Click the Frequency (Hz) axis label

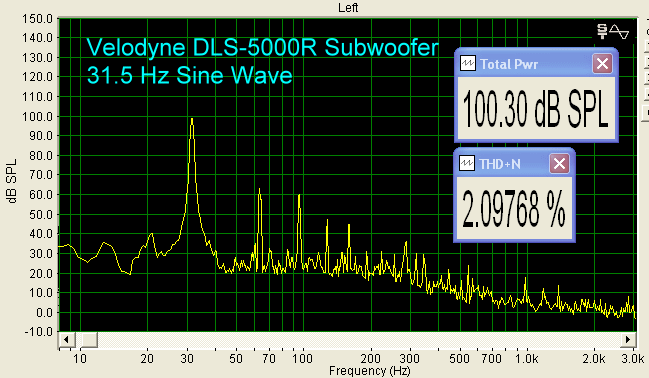[370, 371]
